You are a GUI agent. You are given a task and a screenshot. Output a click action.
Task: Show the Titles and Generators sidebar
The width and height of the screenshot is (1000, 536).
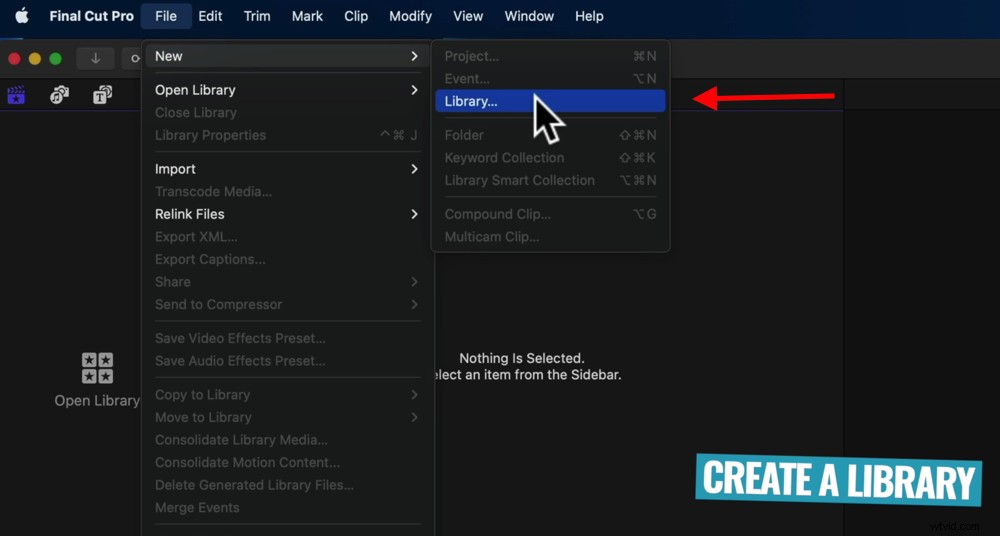(103, 95)
